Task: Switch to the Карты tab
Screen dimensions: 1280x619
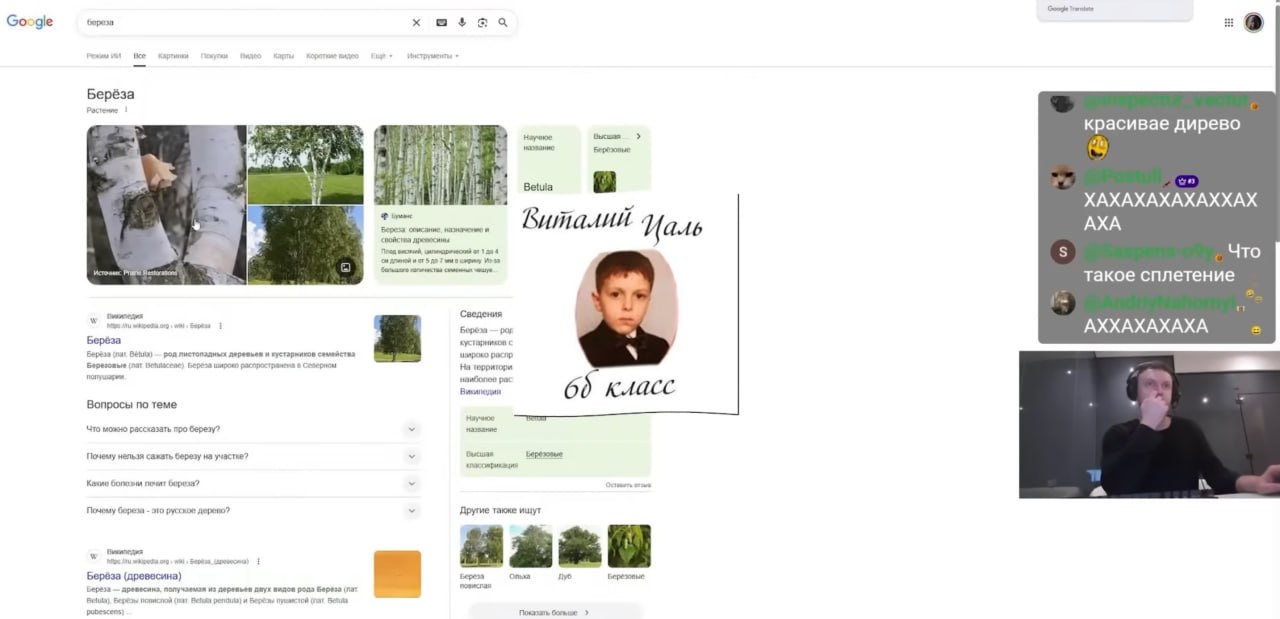Action: click(x=284, y=56)
